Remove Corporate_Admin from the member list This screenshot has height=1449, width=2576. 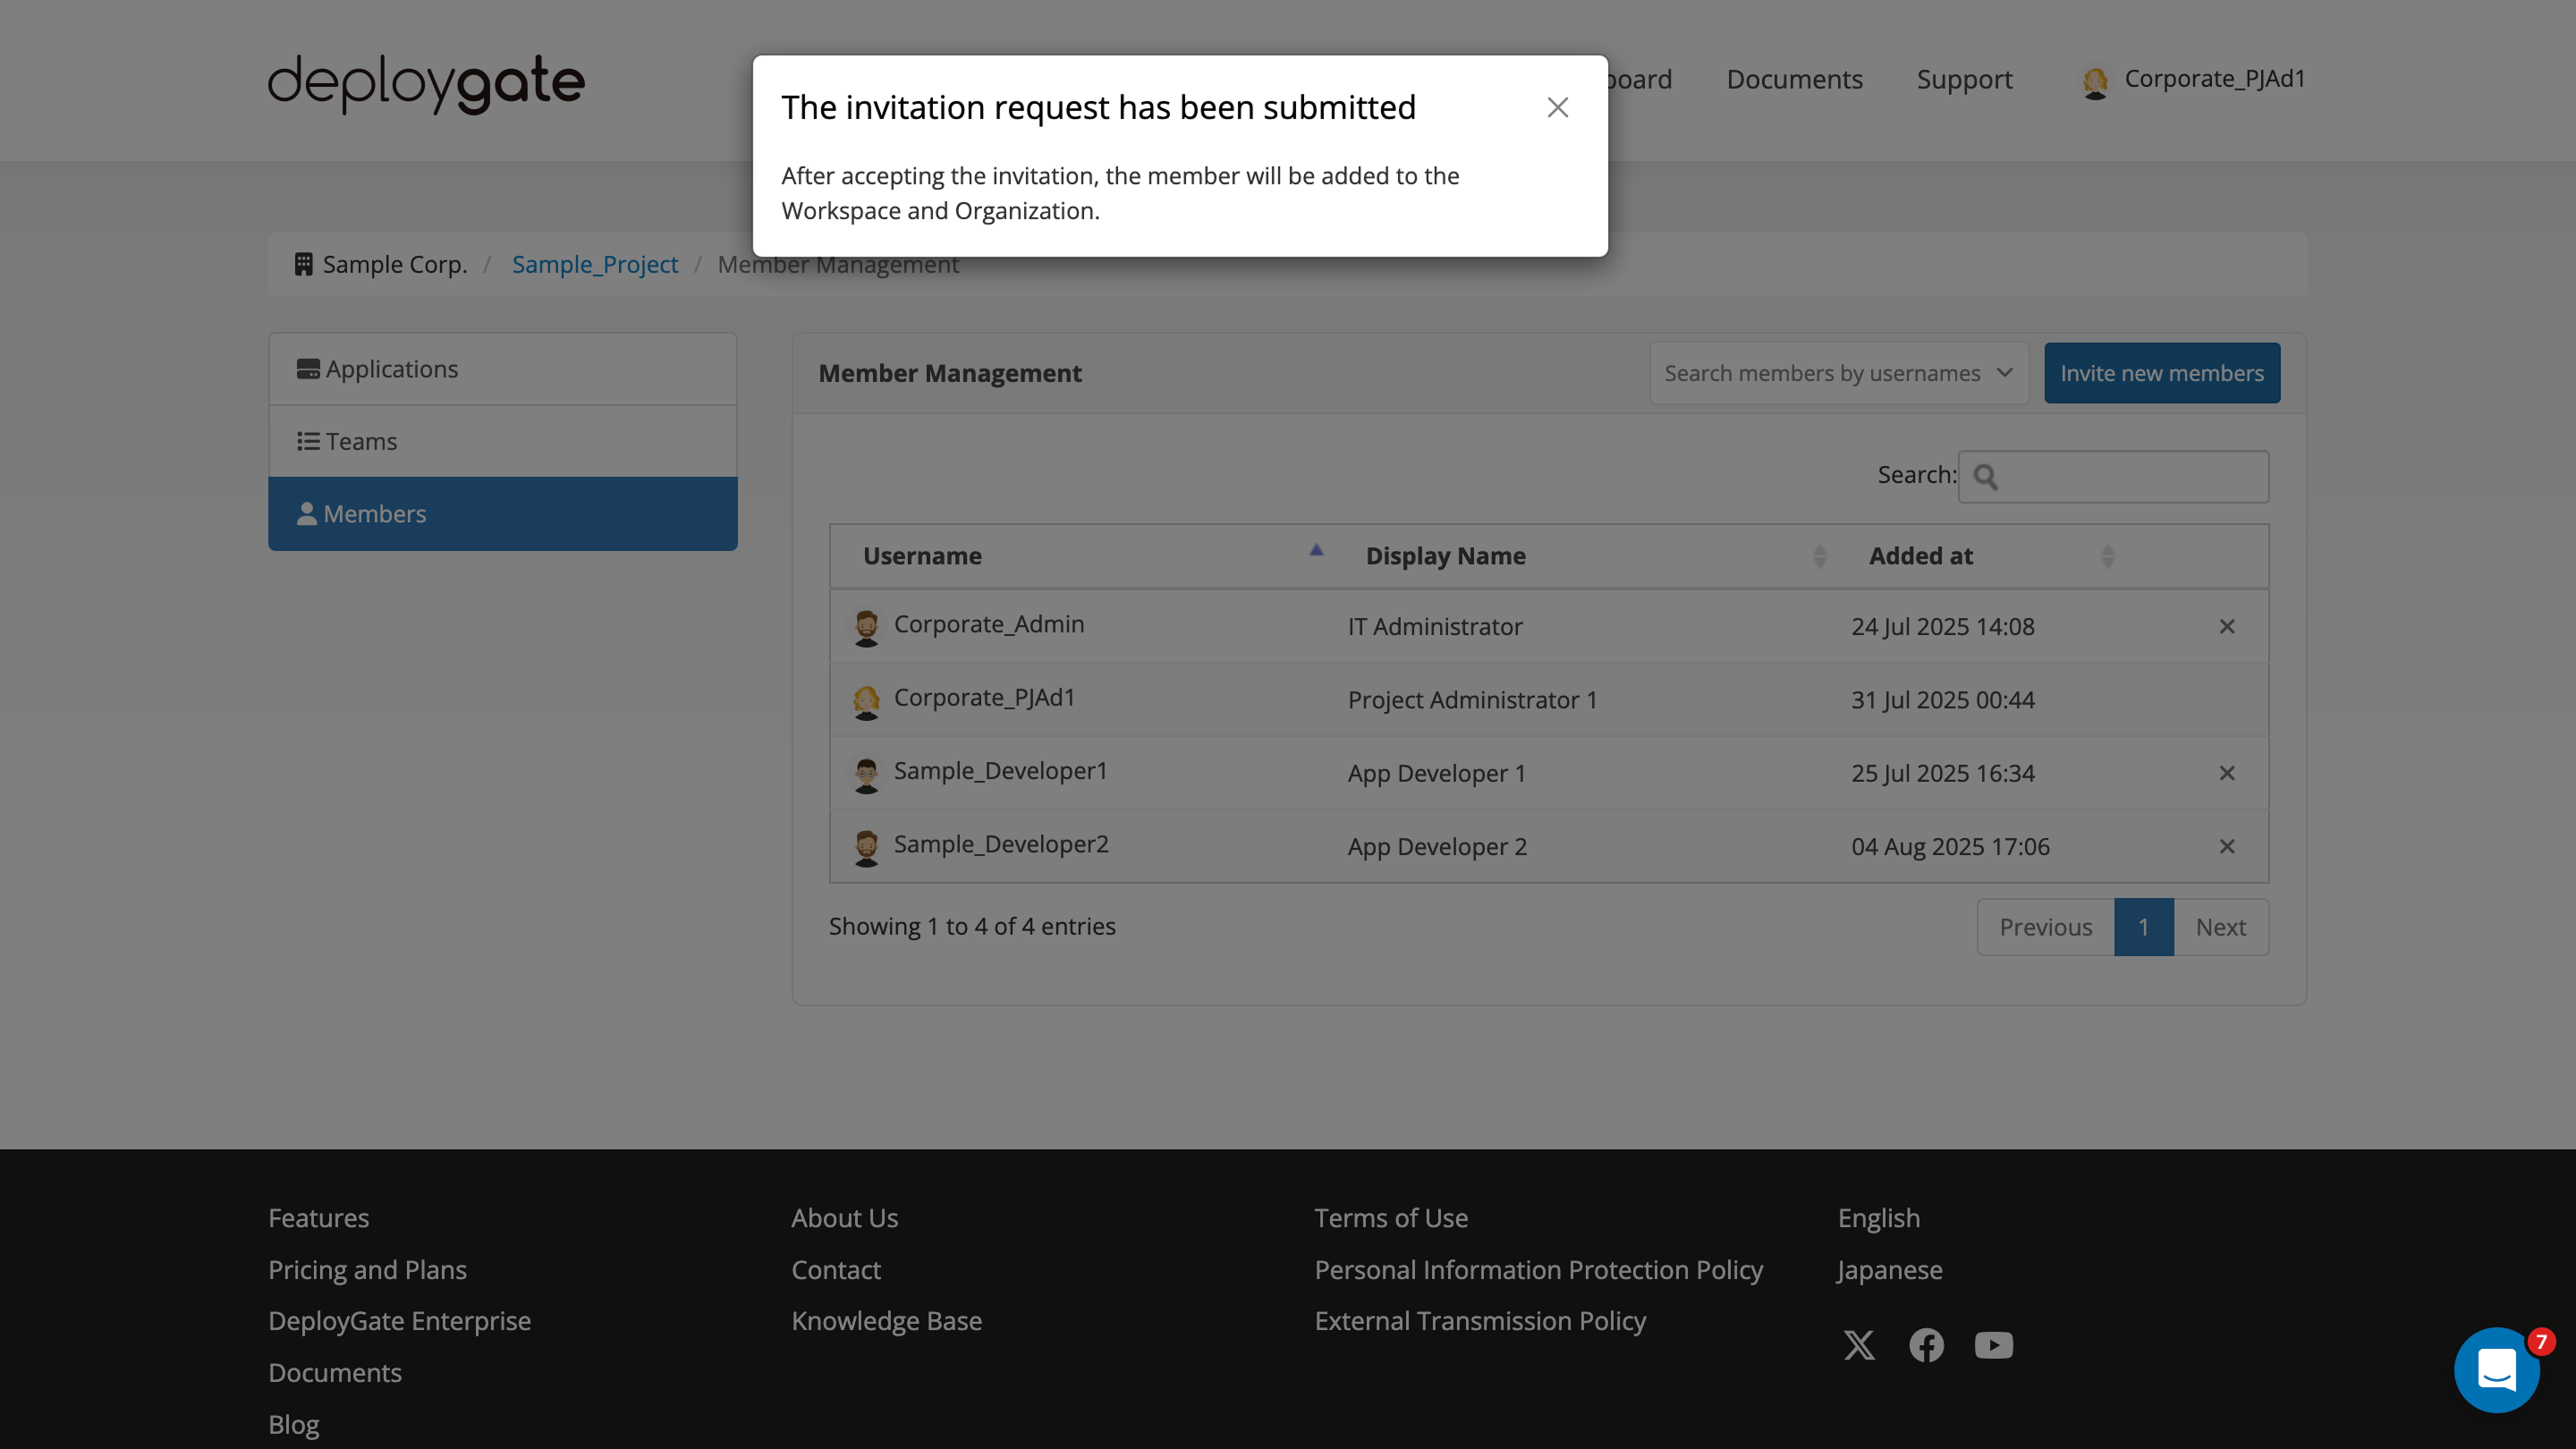[2227, 626]
